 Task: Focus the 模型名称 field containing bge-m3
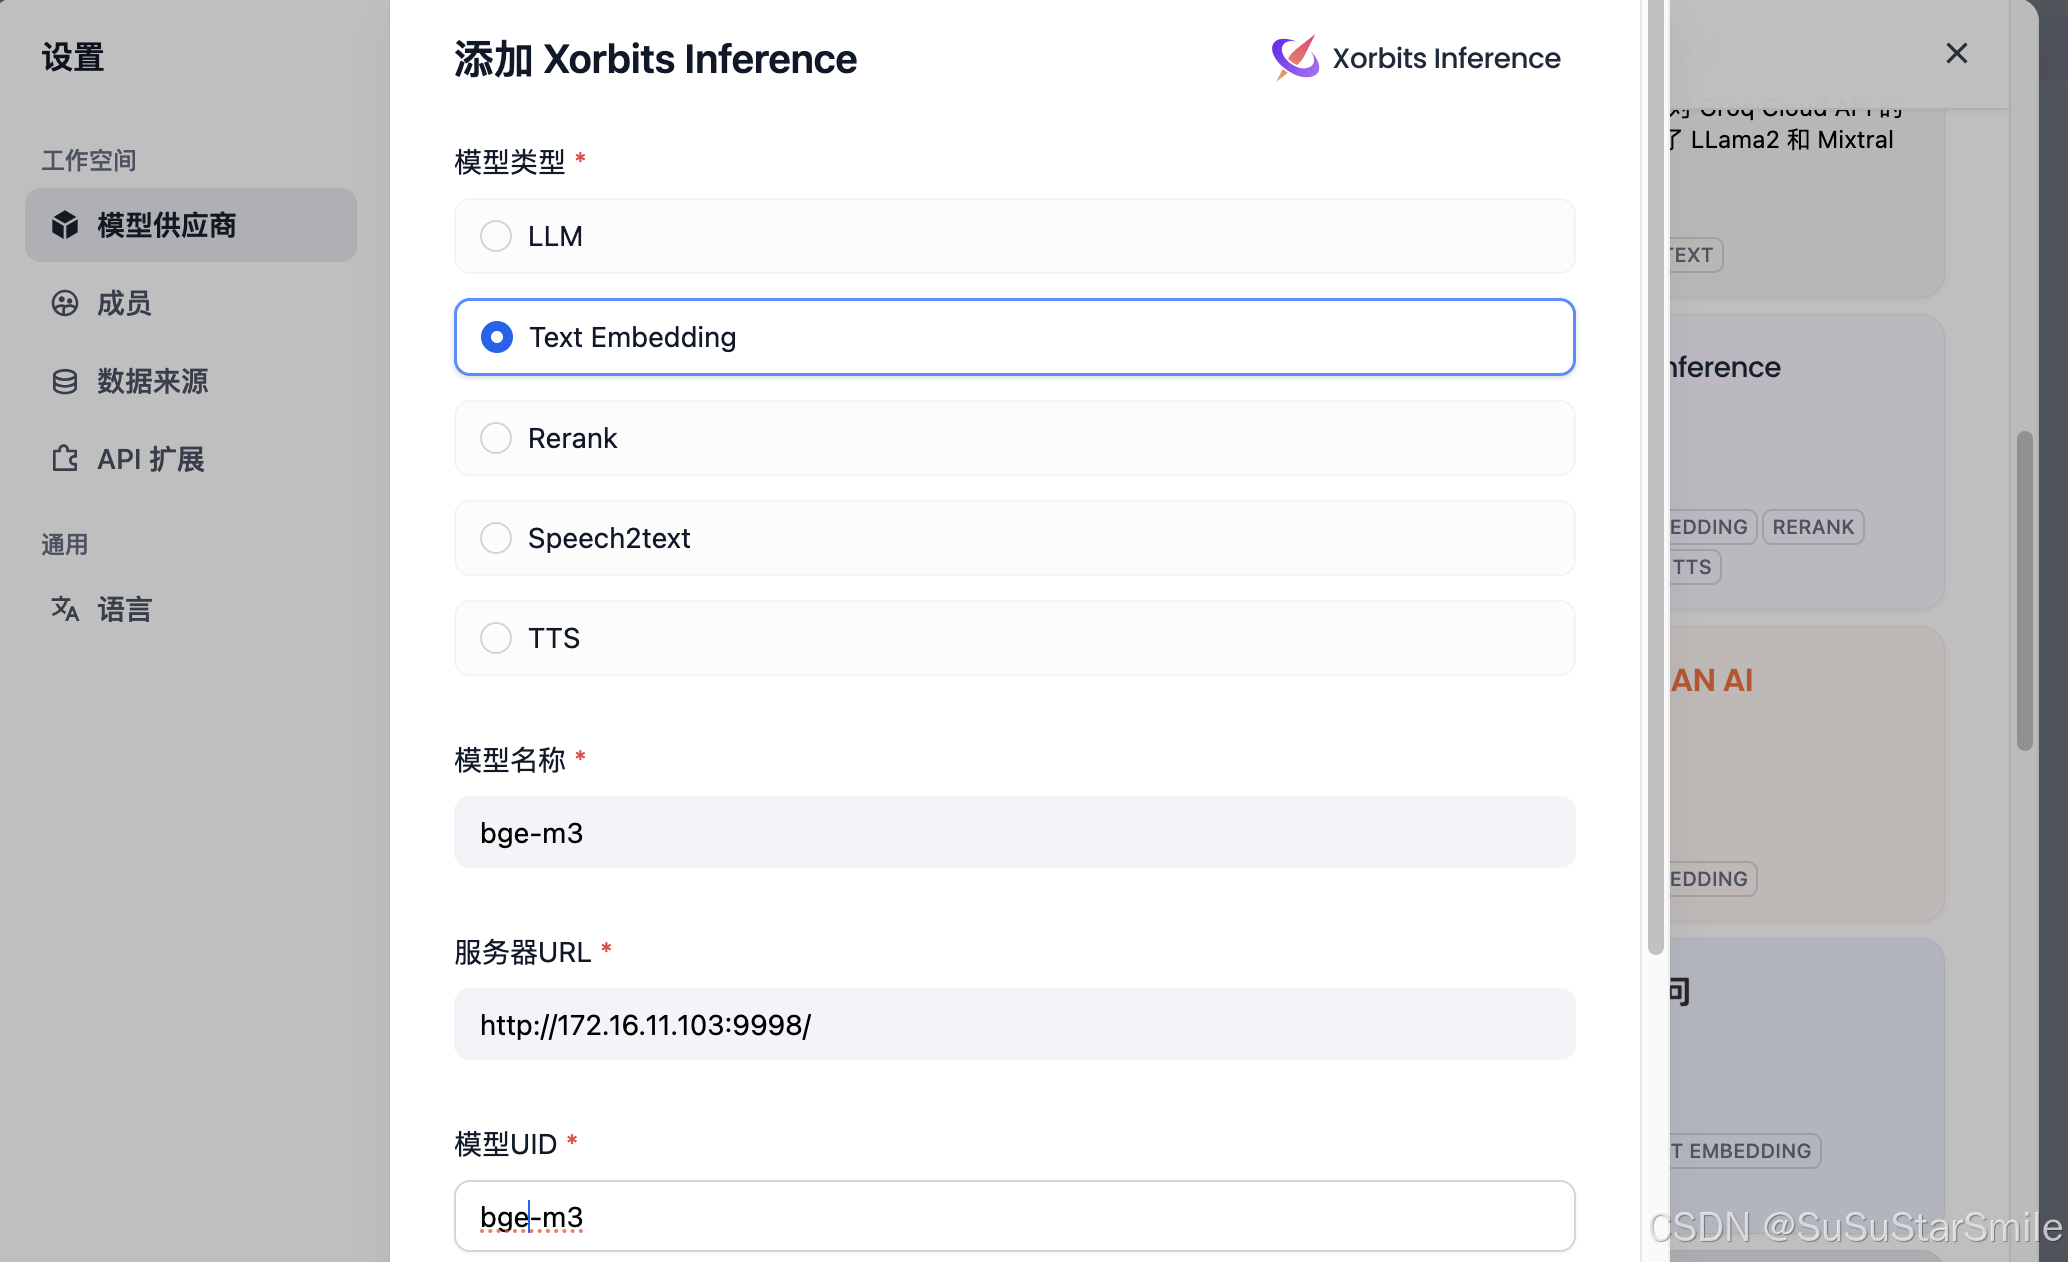pos(1015,832)
